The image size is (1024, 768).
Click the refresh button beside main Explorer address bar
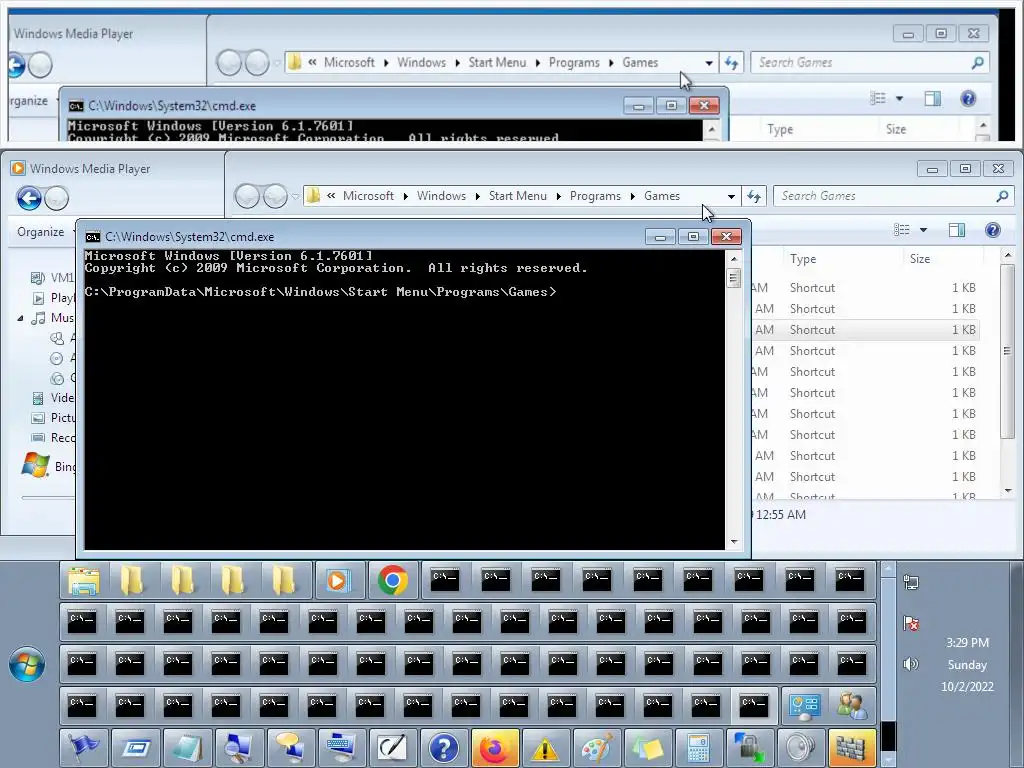pyautogui.click(x=754, y=196)
